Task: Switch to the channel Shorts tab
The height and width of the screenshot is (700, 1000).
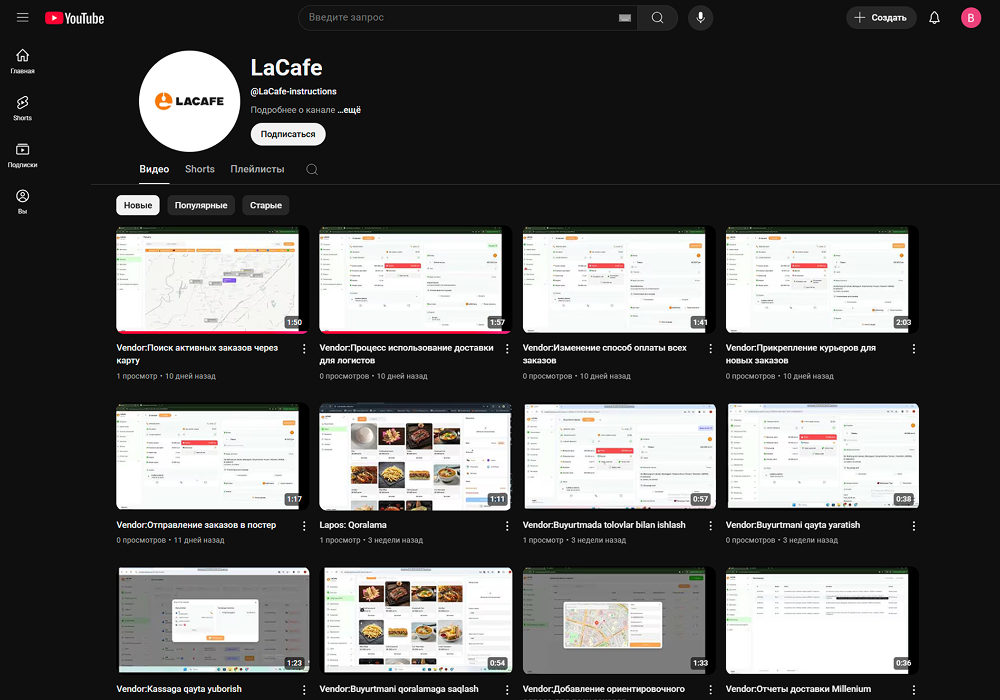Action: [200, 169]
